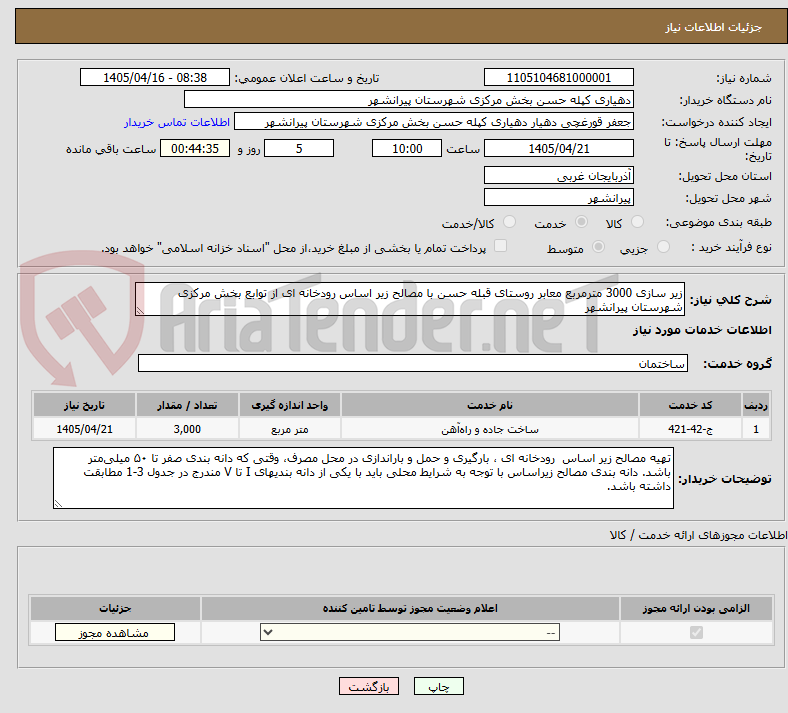
Task: Click unit cell متر مربع
Action: click(290, 429)
